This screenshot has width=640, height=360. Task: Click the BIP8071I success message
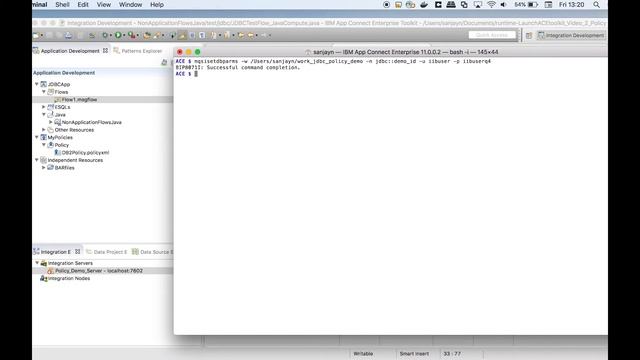(238, 68)
